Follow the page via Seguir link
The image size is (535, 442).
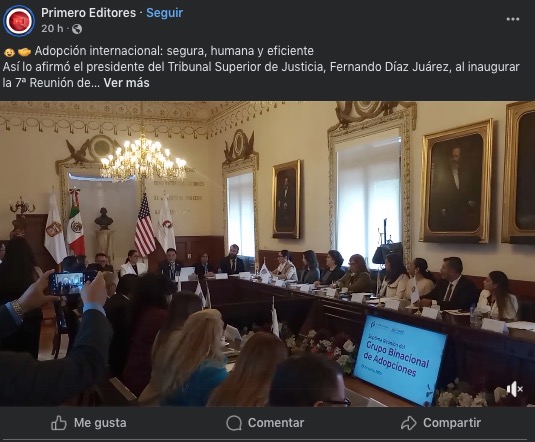click(x=164, y=13)
